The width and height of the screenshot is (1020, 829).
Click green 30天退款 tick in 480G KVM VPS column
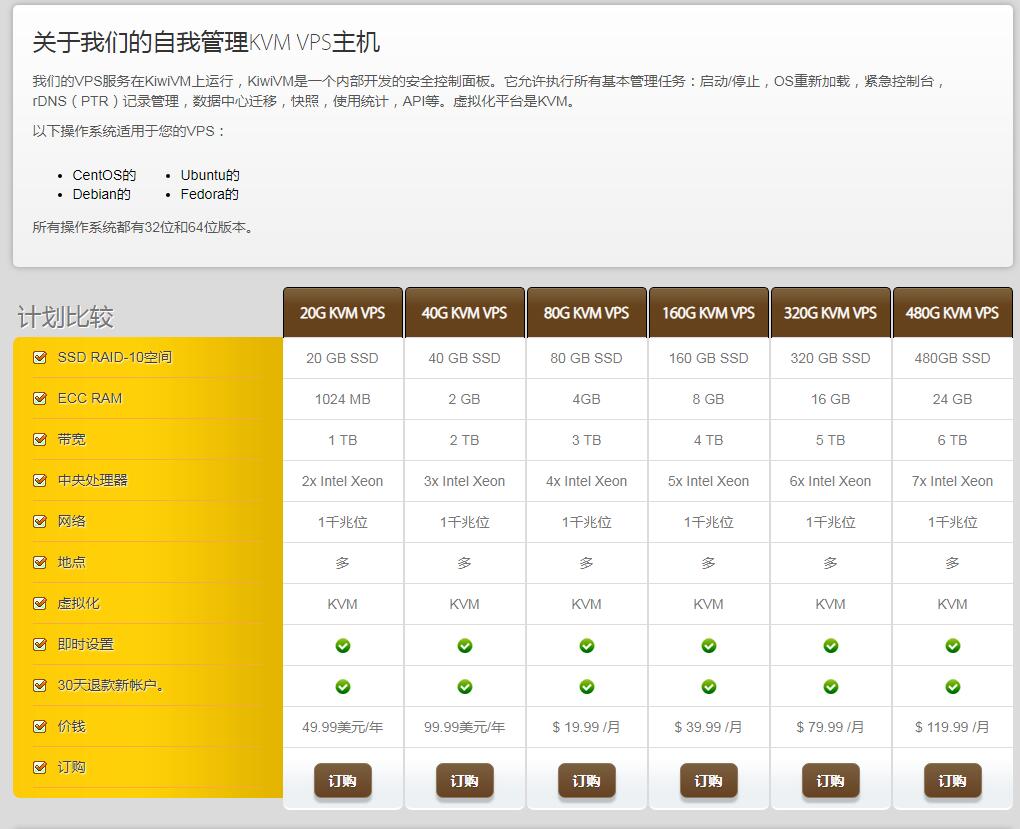[x=952, y=686]
